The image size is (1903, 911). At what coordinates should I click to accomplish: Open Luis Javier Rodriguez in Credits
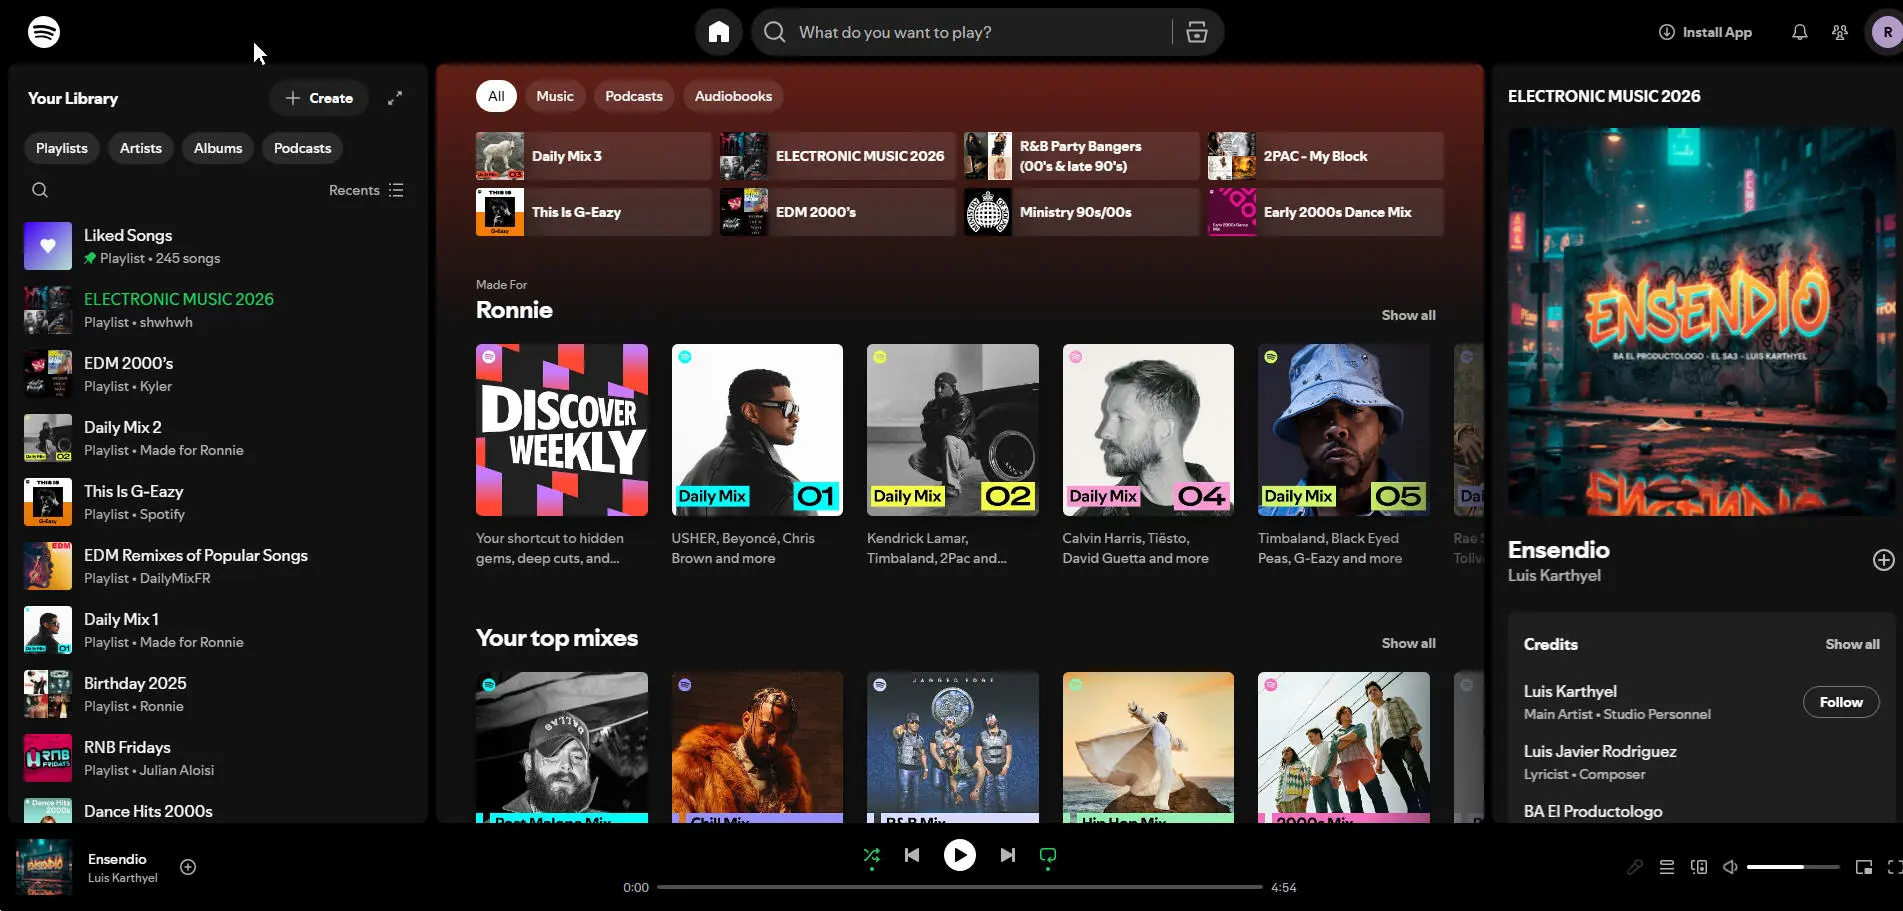[x=1600, y=751]
